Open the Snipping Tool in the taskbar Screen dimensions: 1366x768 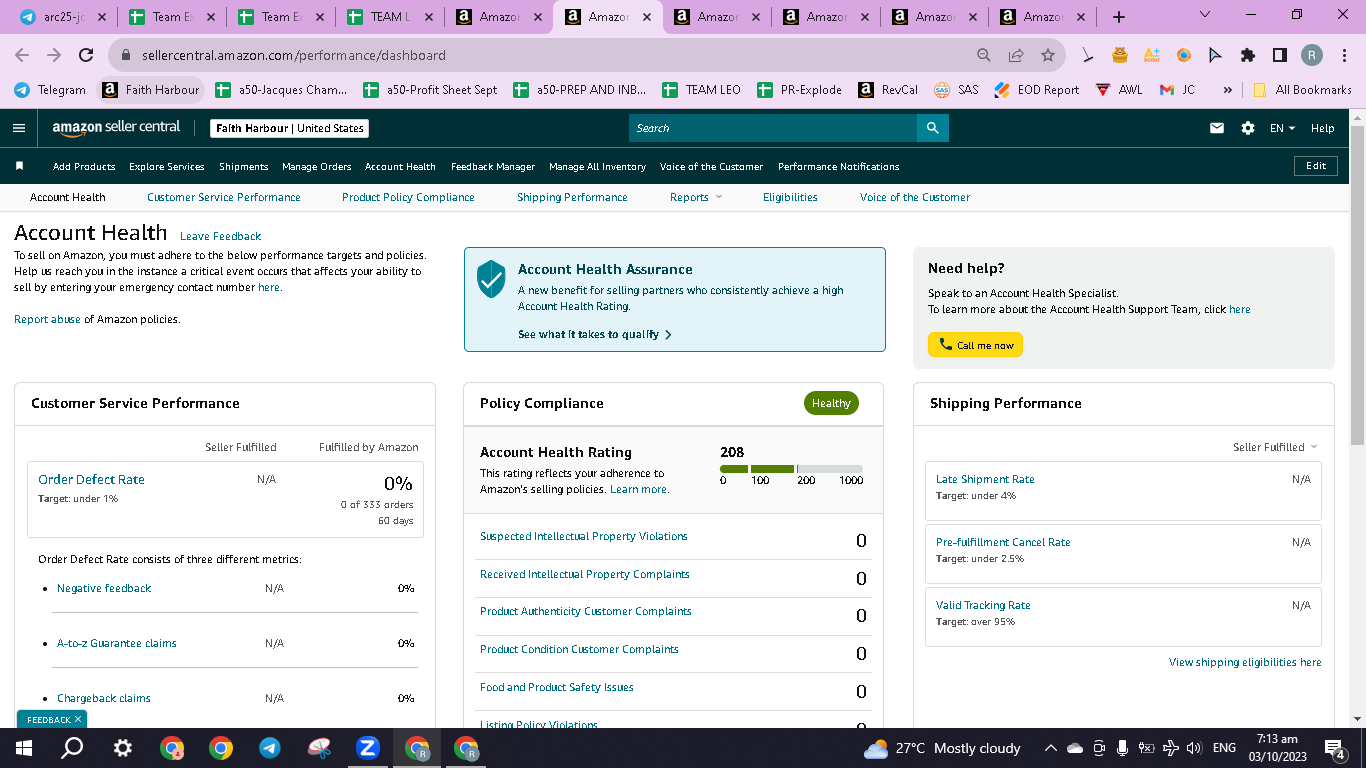pos(319,748)
